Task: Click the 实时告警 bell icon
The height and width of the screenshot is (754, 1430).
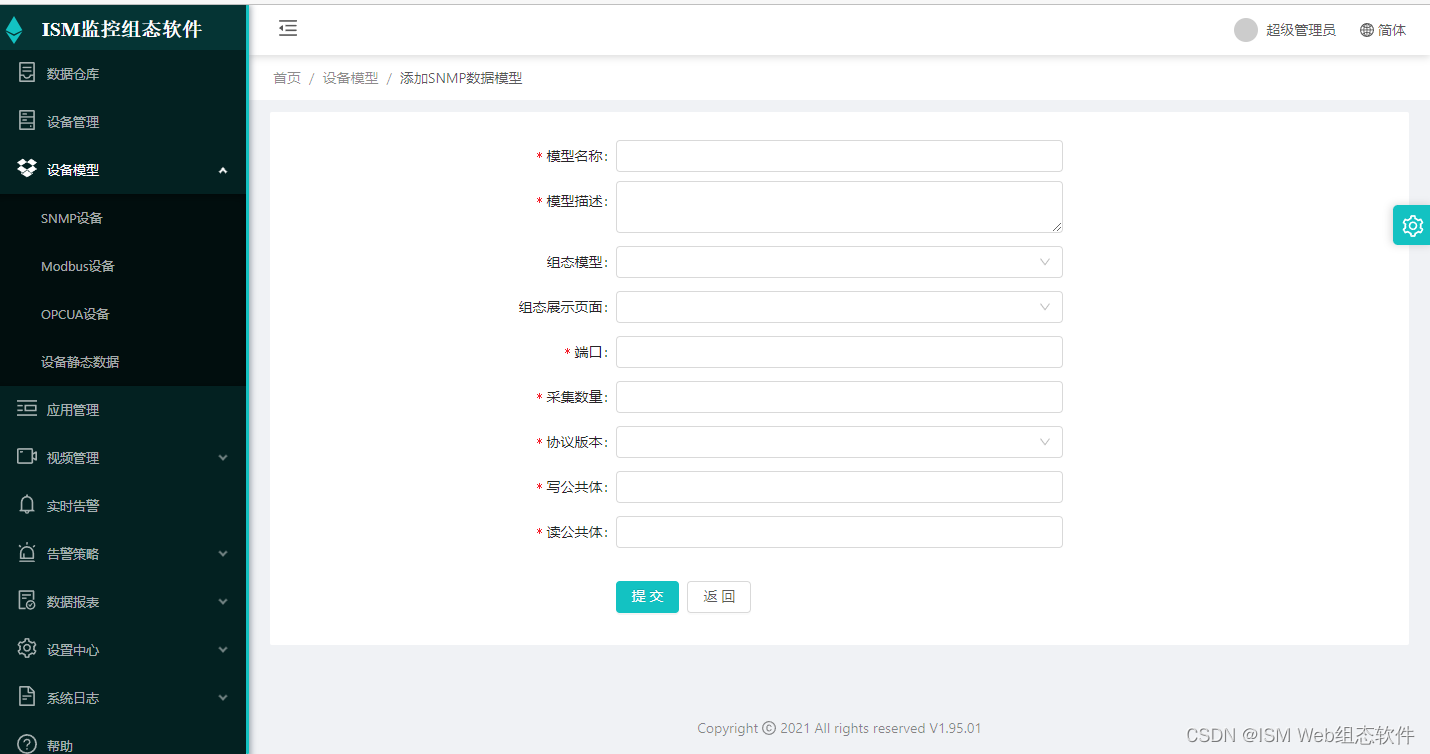Action: coord(27,505)
